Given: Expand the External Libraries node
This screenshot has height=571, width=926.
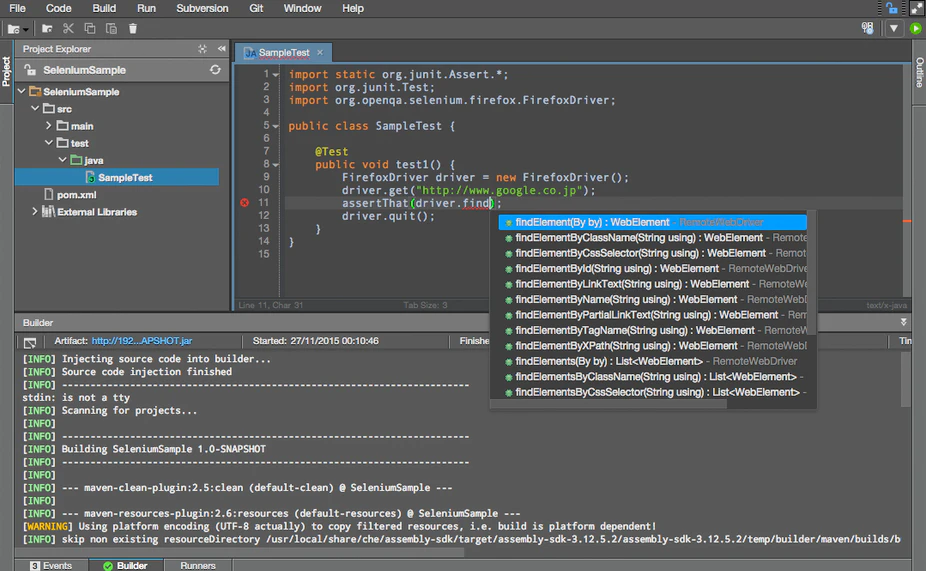Looking at the screenshot, I should [x=34, y=211].
